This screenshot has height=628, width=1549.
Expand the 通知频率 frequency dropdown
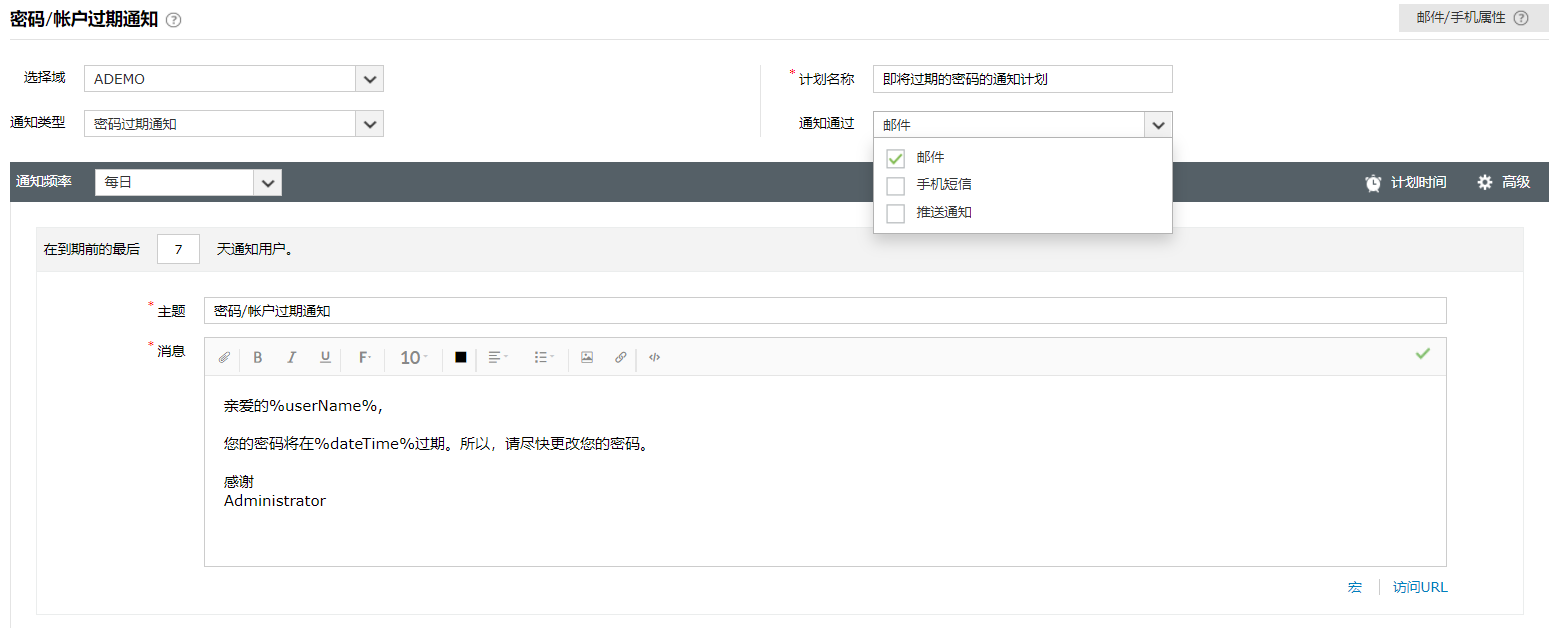267,182
